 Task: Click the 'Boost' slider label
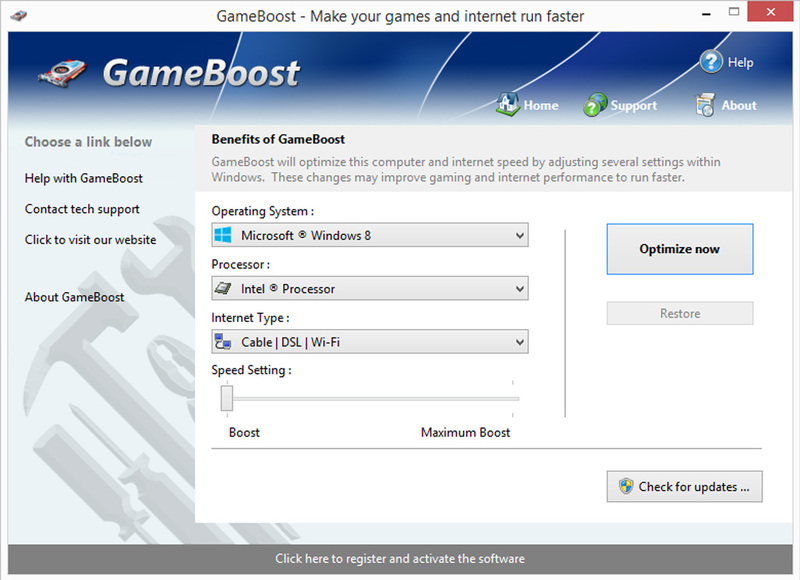(x=244, y=433)
